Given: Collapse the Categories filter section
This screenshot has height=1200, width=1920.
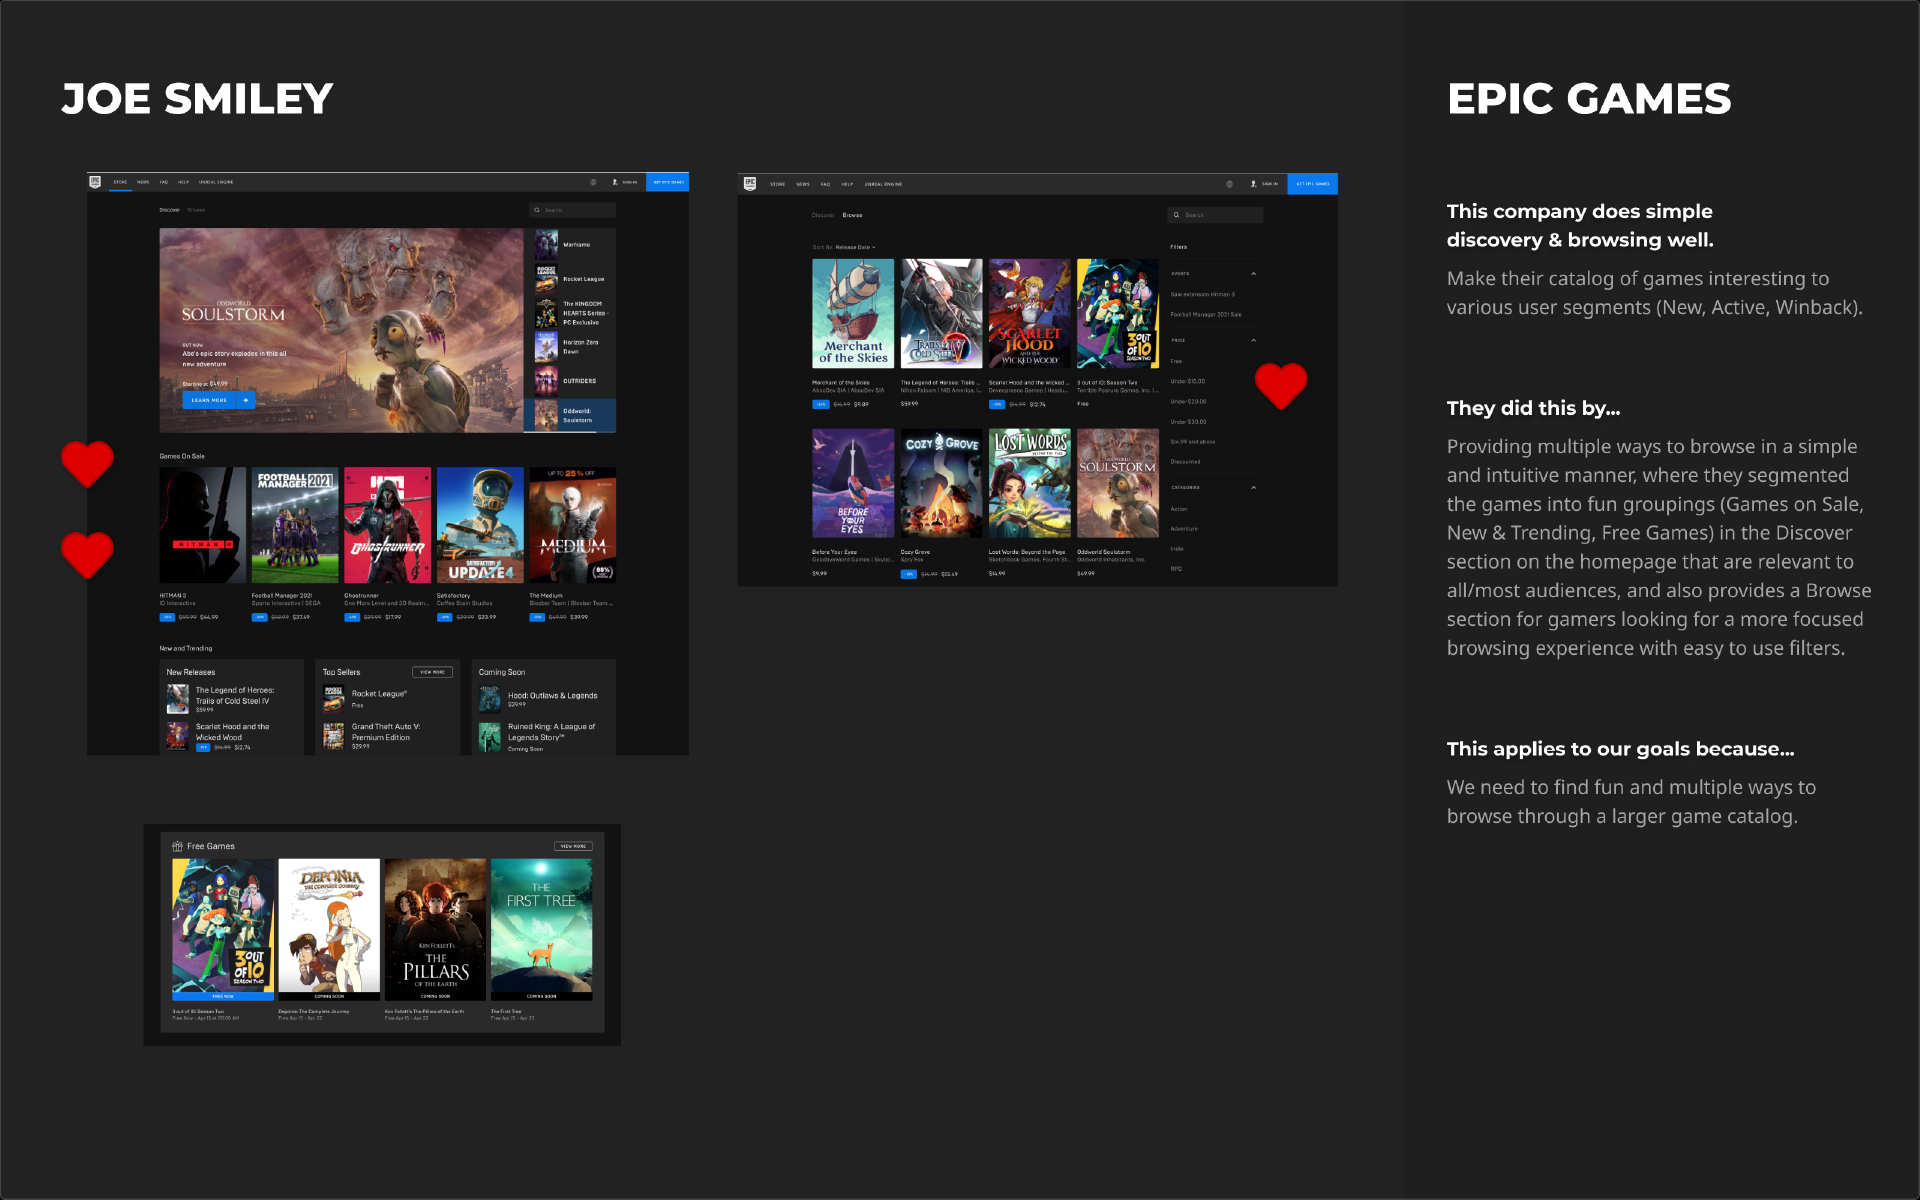Looking at the screenshot, I should (1253, 487).
